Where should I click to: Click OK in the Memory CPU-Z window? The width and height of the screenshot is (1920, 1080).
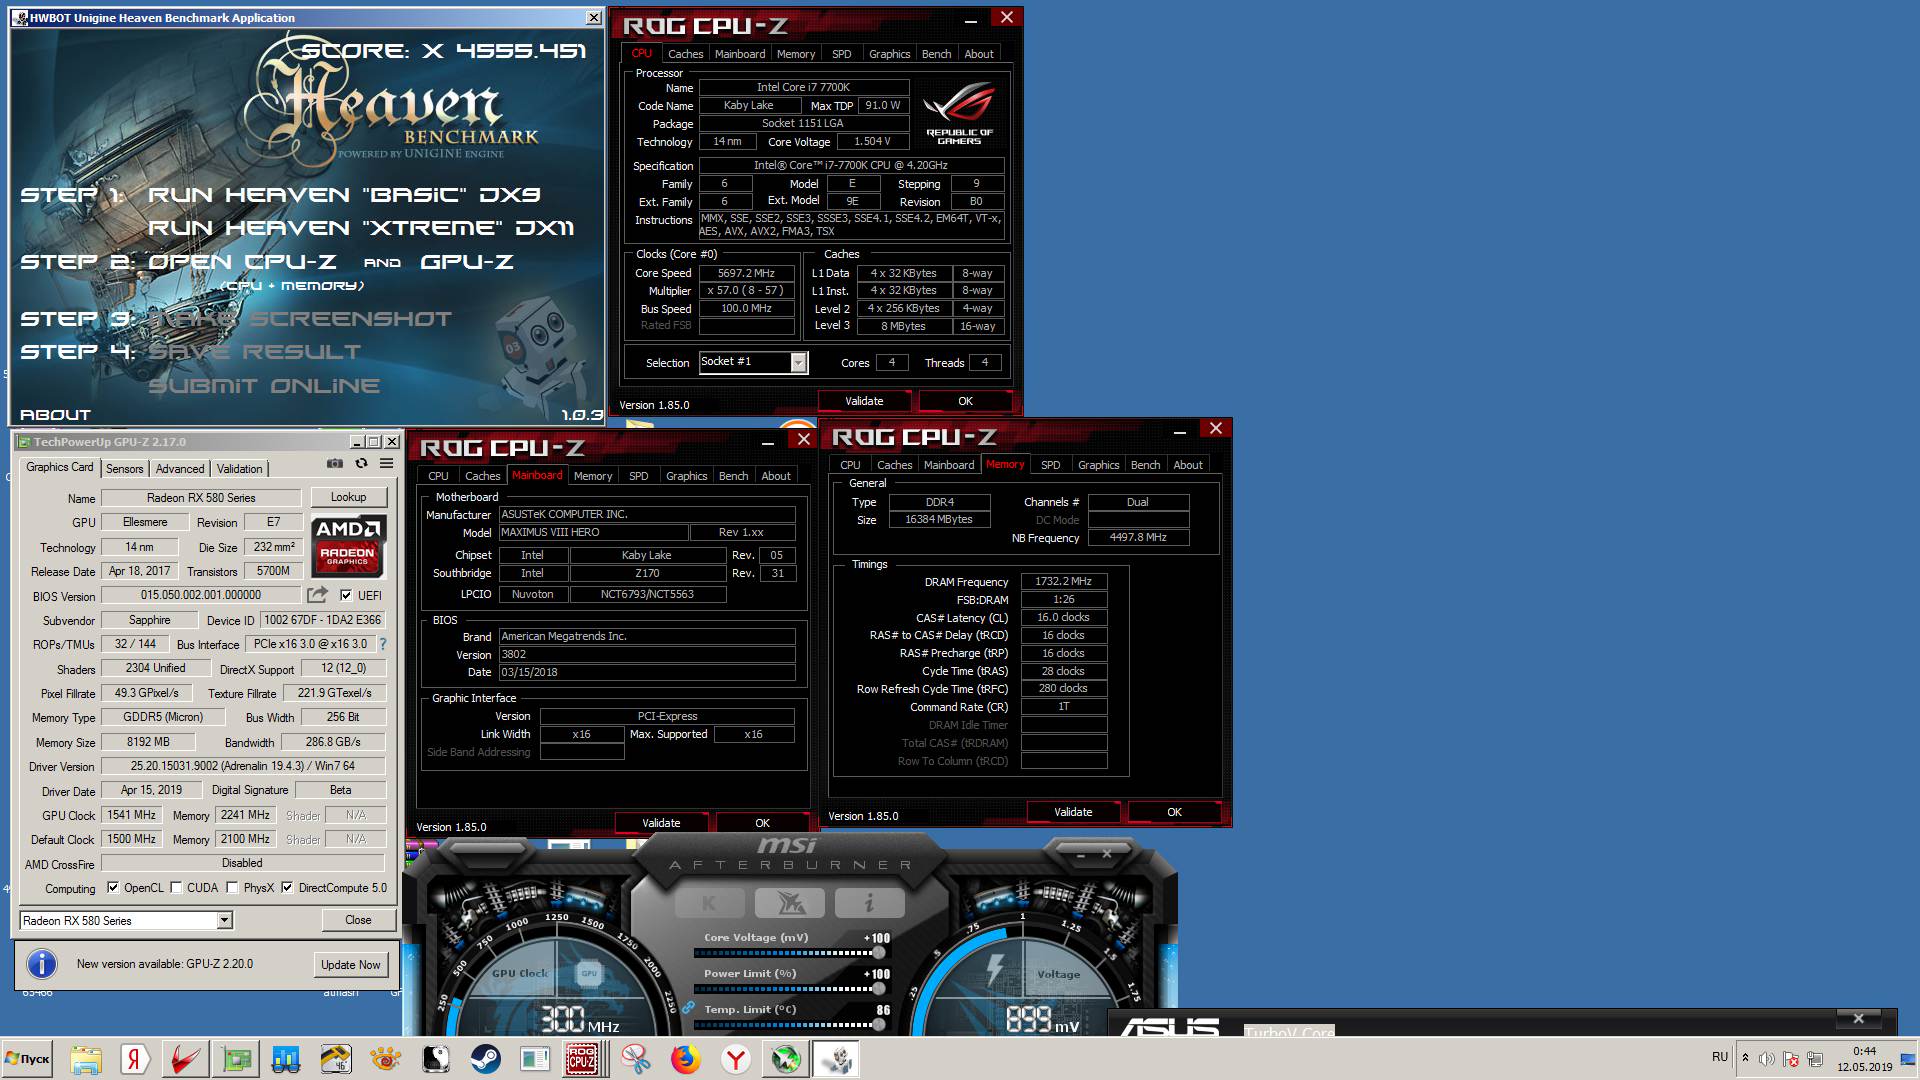[1174, 812]
